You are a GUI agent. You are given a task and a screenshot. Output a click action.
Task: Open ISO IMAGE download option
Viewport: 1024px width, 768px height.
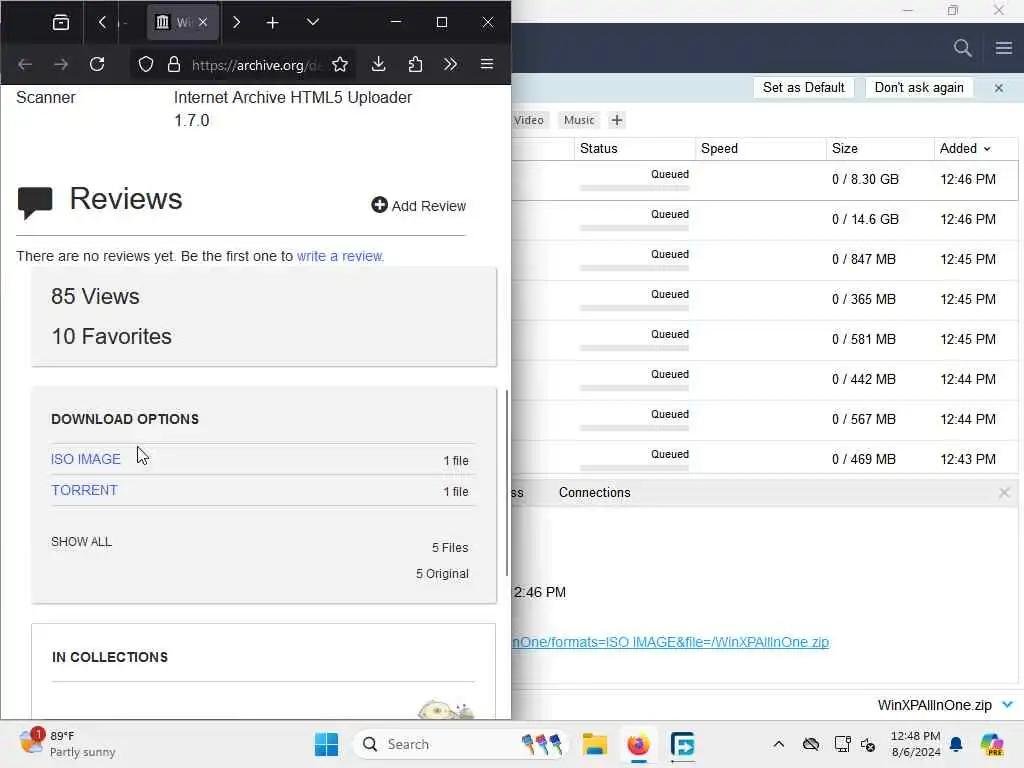pyautogui.click(x=86, y=459)
